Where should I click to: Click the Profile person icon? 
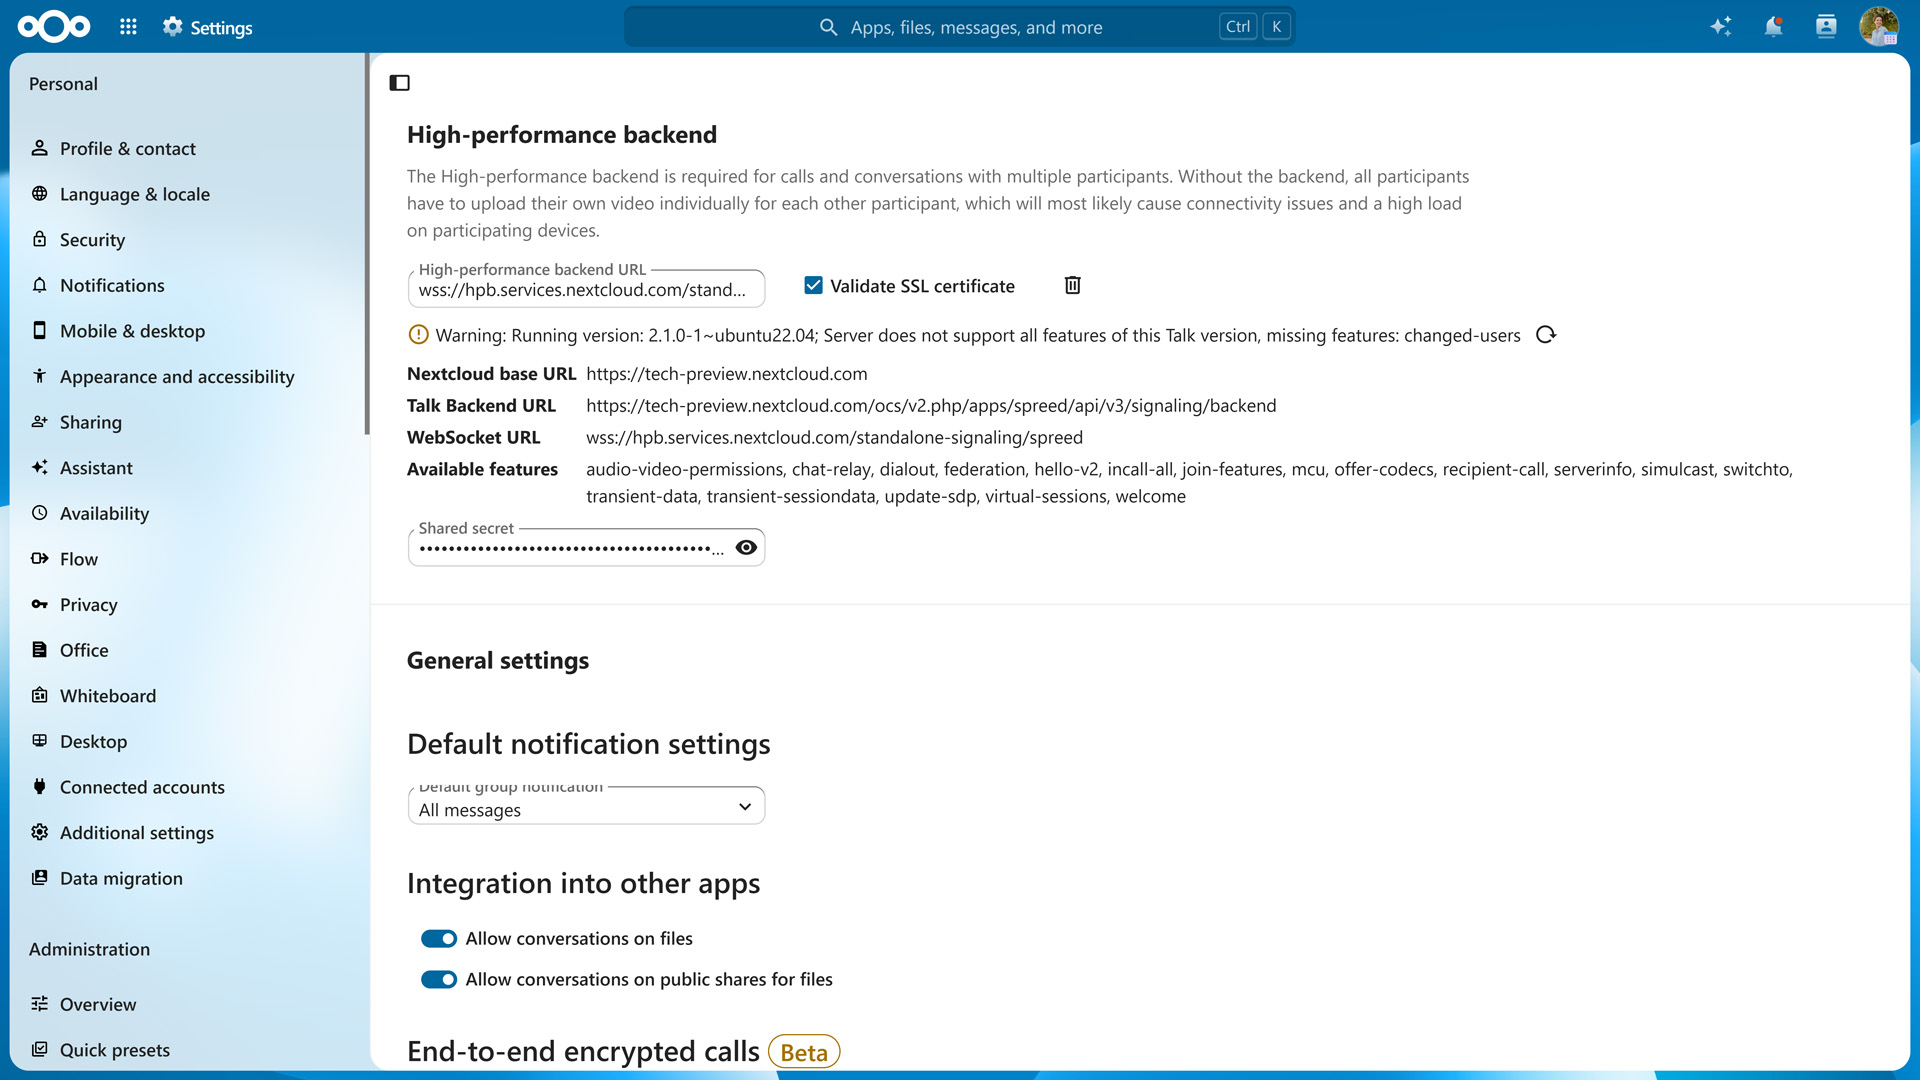point(40,148)
